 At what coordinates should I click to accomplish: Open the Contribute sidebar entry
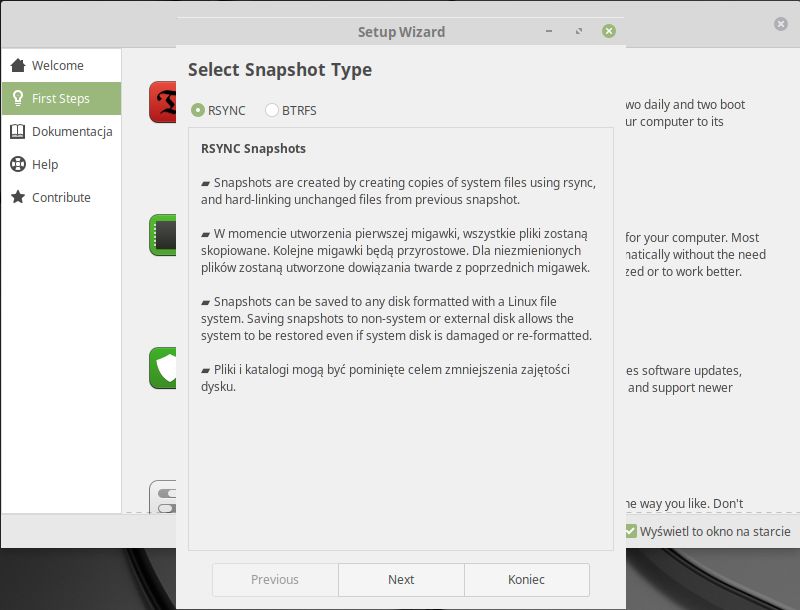click(61, 197)
